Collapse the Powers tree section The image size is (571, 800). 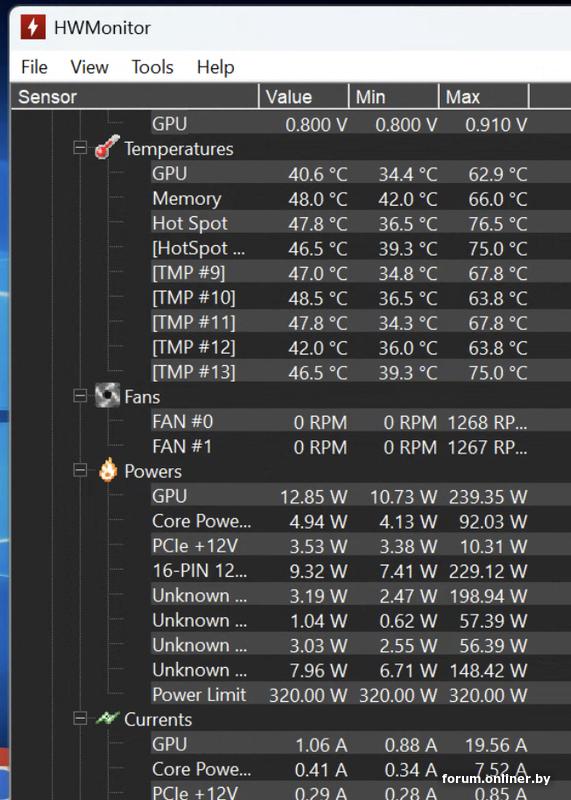80,470
